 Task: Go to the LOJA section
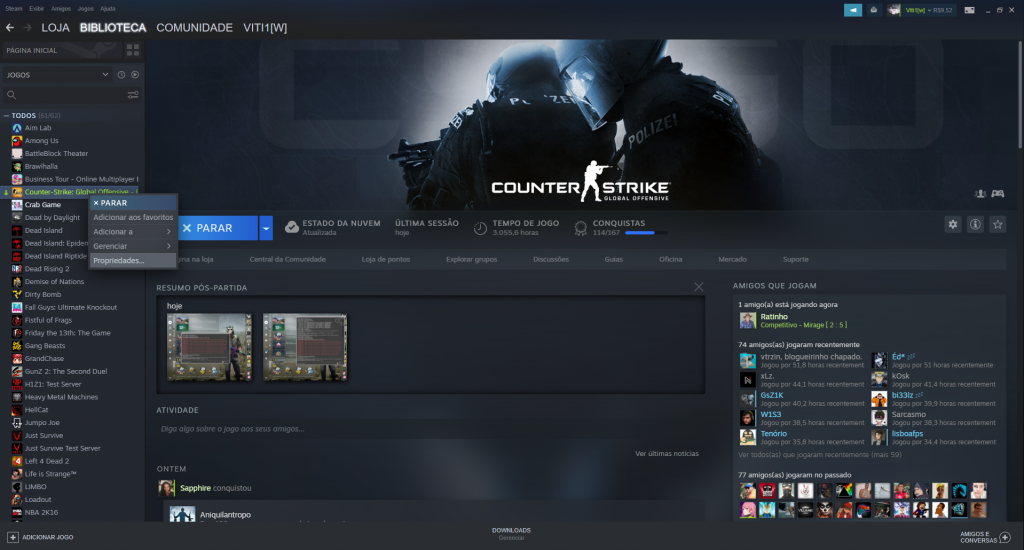pos(56,27)
